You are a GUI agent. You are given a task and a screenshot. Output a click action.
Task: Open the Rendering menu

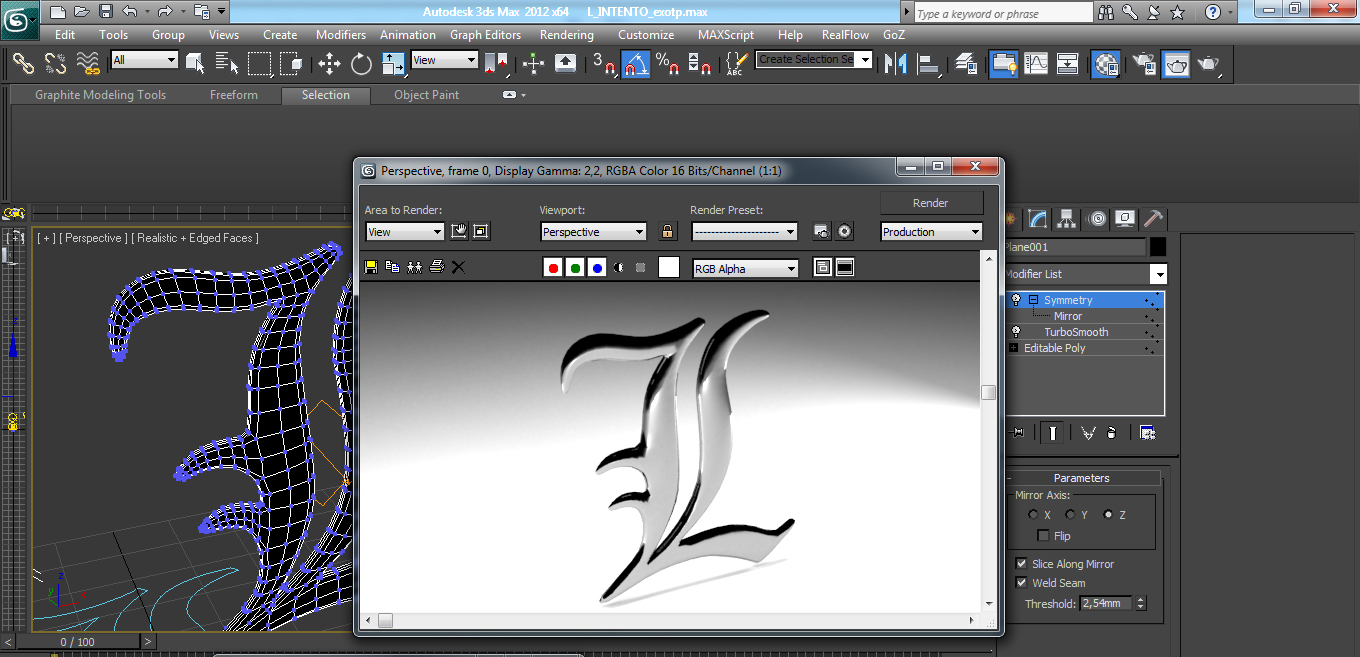(567, 34)
